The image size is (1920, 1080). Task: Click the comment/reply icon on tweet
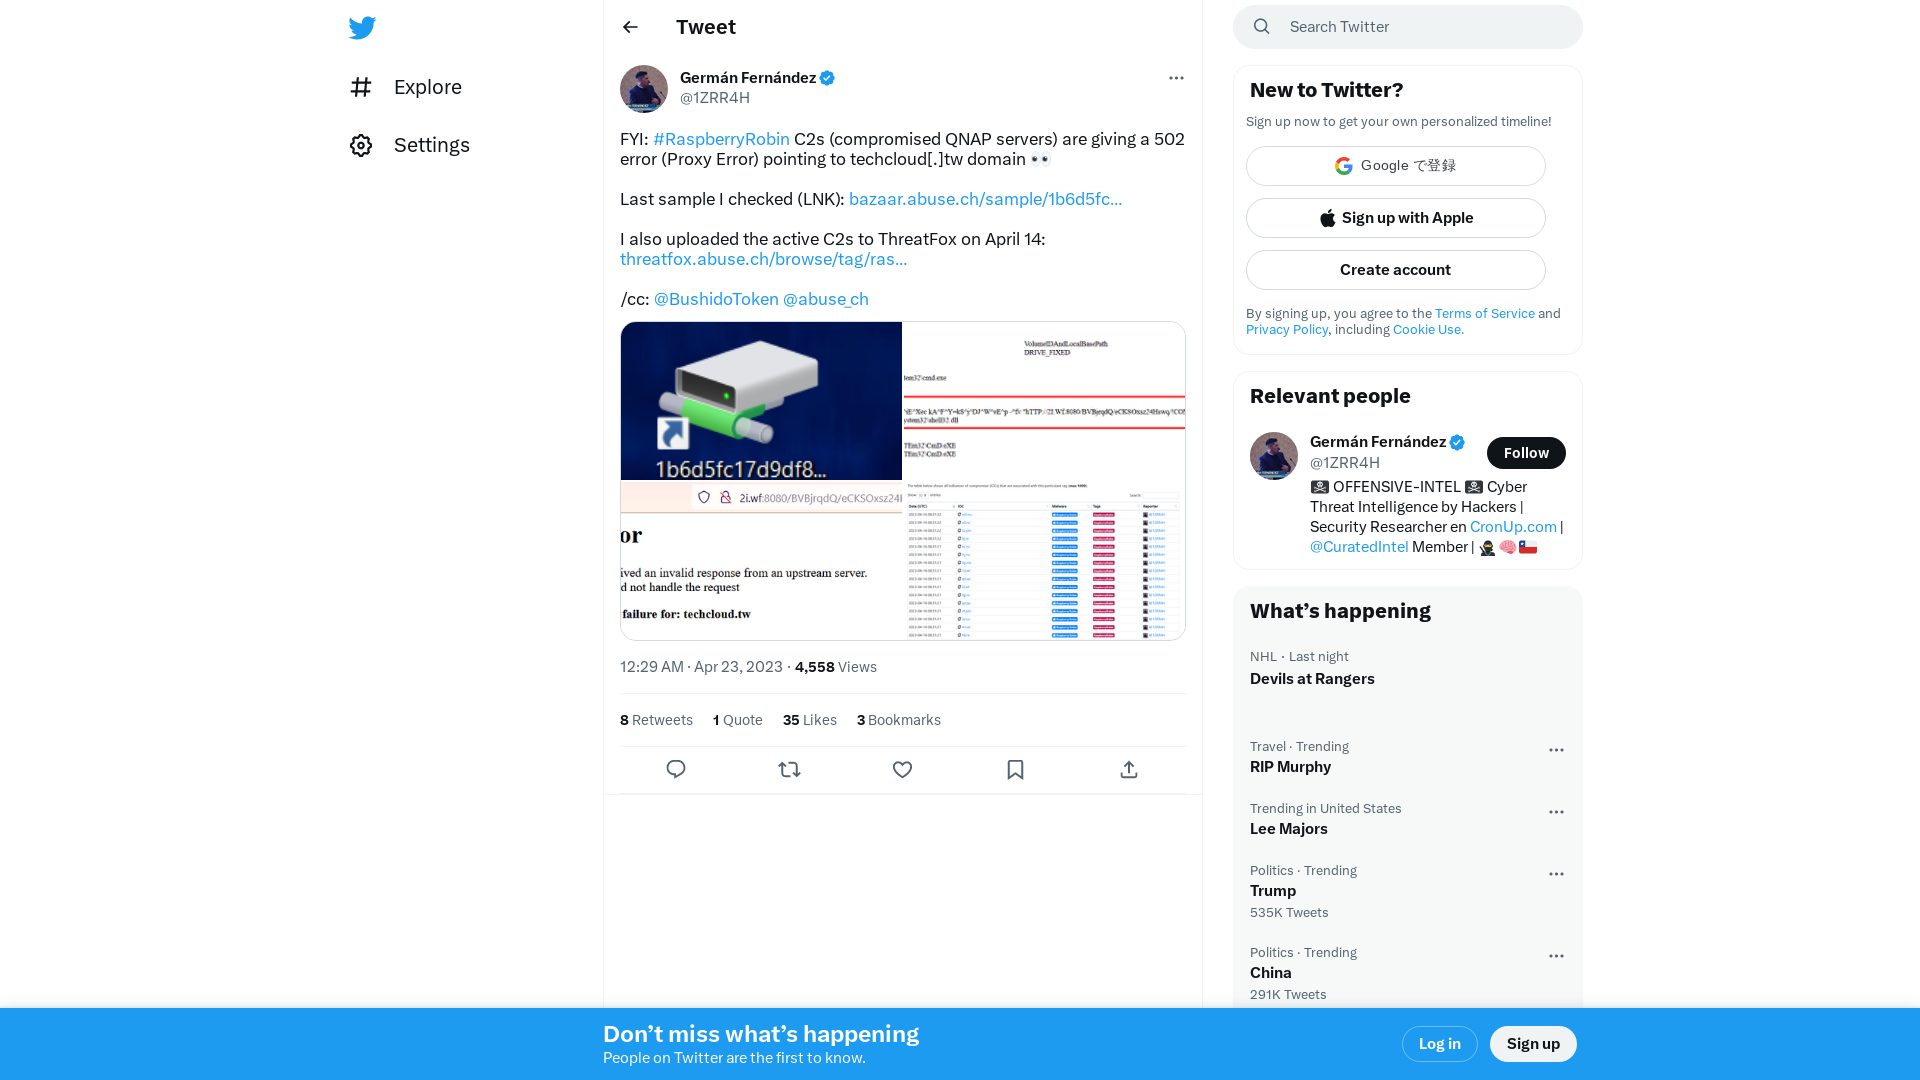tap(676, 769)
